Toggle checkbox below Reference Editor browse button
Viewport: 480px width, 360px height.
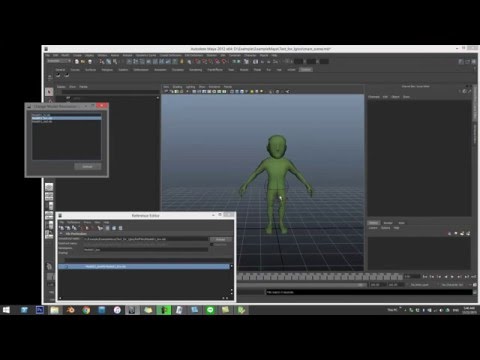[x=212, y=244]
